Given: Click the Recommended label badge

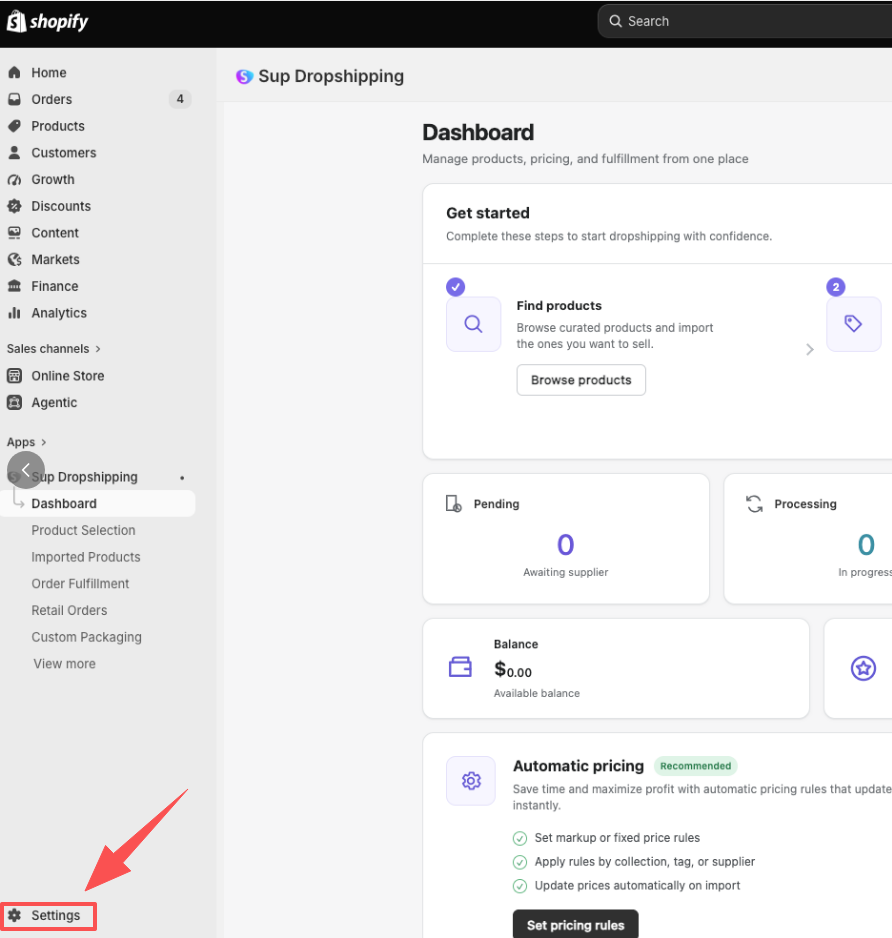Looking at the screenshot, I should [695, 766].
